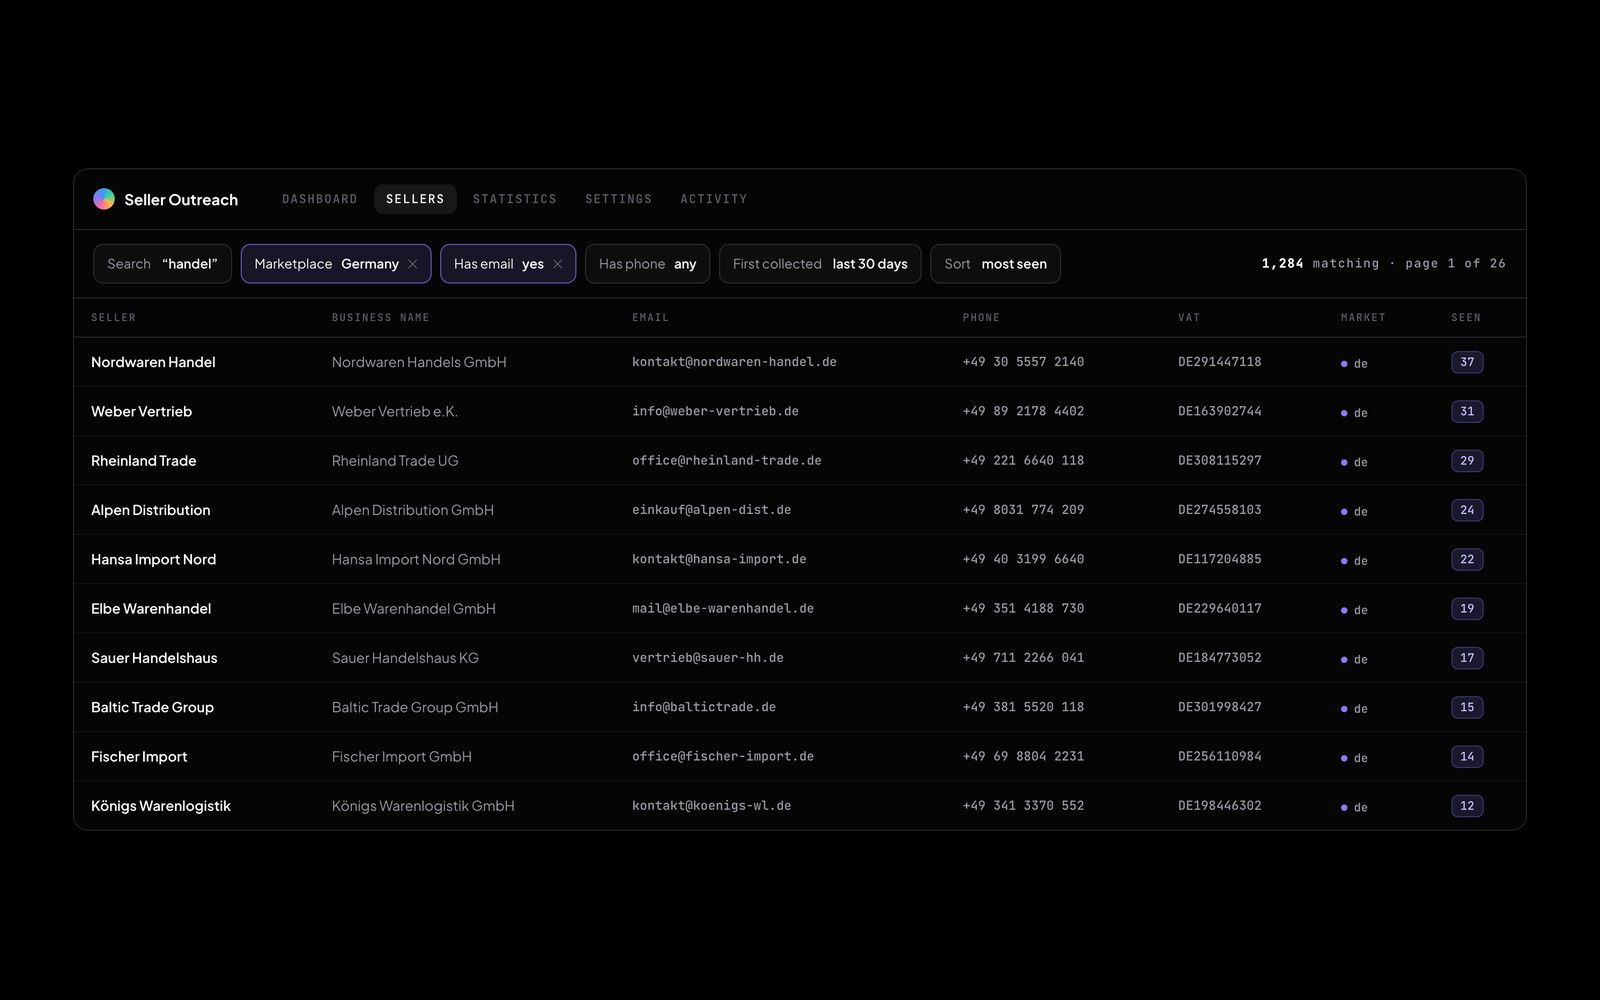Change the First collected last 30 days filter

tap(820, 264)
